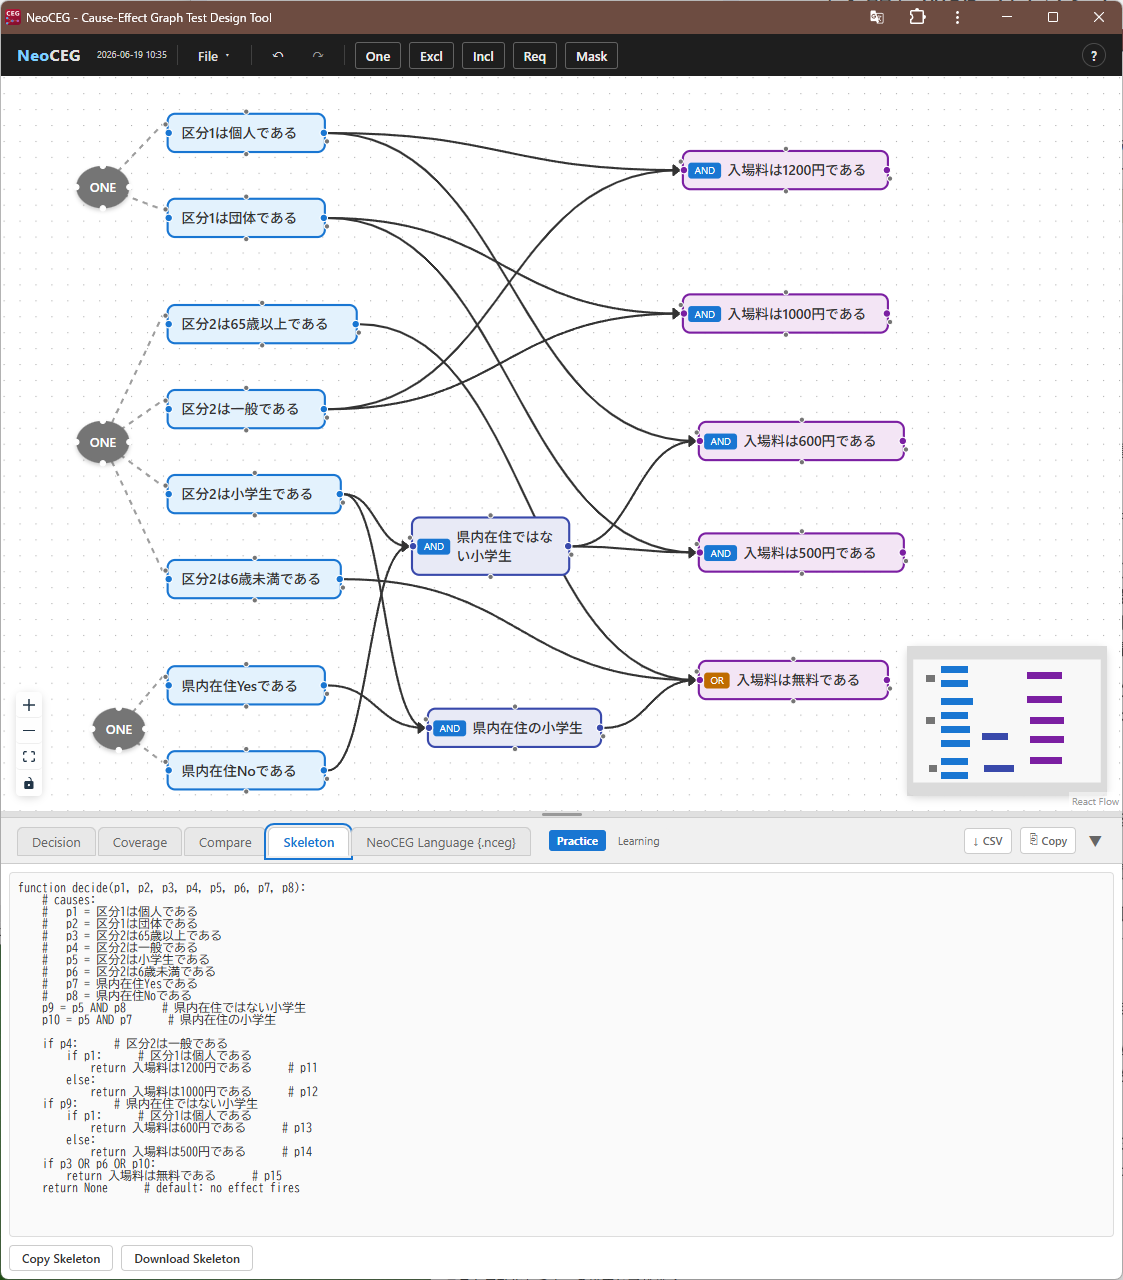Screen dimensions: 1123x1280
Task: Toggle the canvas lock icon
Action: tap(29, 783)
